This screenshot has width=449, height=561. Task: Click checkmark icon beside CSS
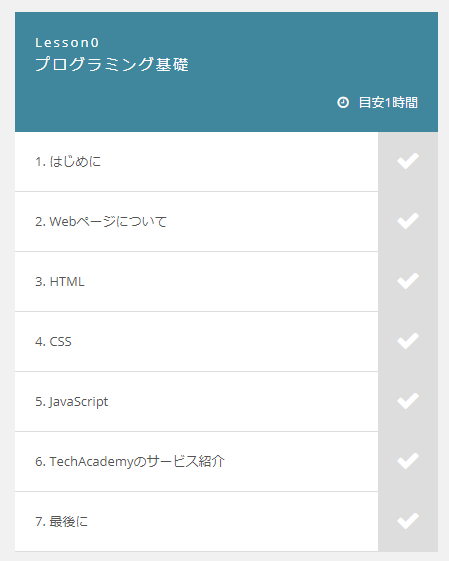(x=408, y=341)
